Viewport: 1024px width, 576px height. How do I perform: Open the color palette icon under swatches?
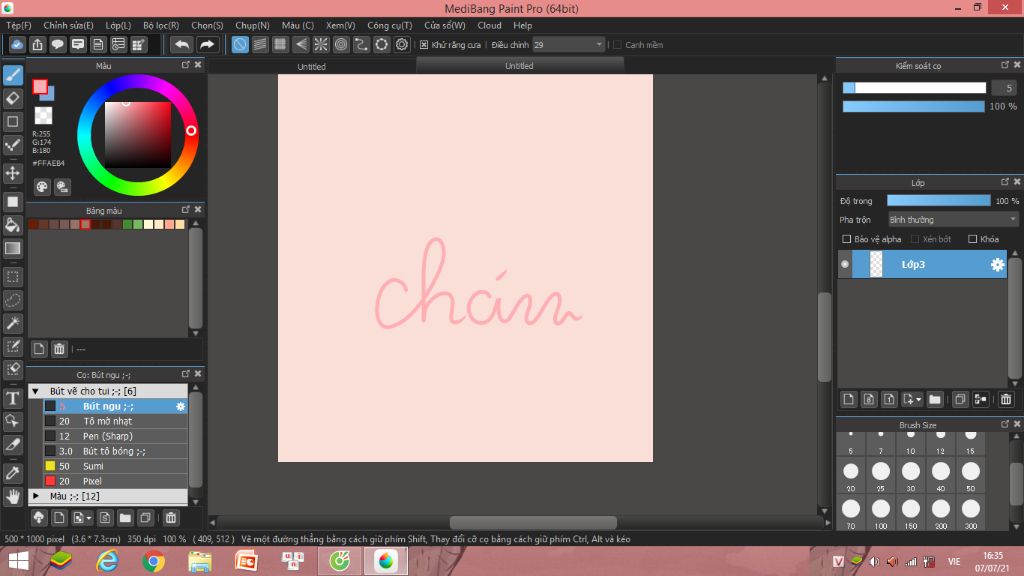pyautogui.click(x=42, y=187)
